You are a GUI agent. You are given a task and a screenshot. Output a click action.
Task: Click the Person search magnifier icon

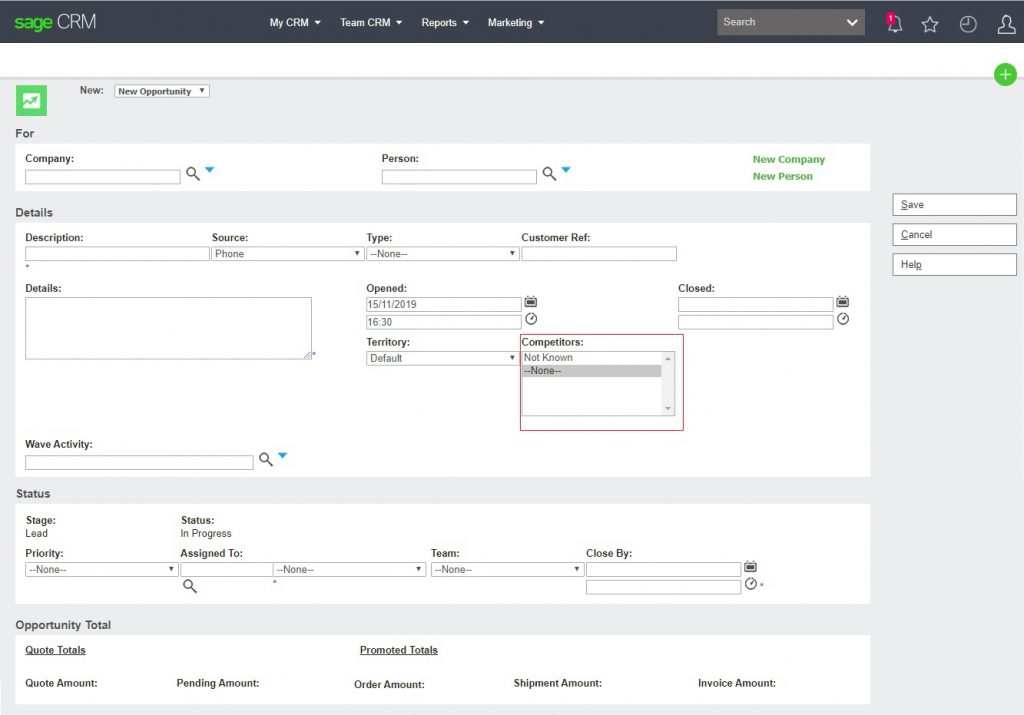(549, 174)
